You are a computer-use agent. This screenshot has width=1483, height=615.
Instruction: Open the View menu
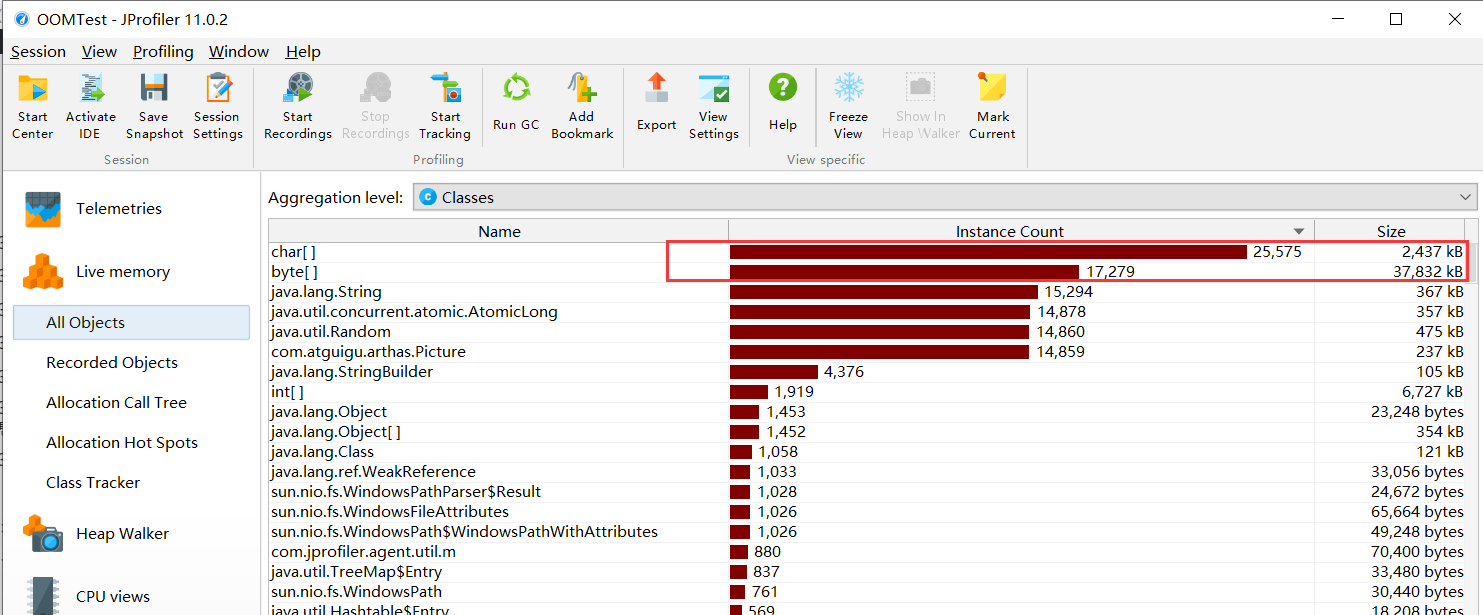click(99, 52)
